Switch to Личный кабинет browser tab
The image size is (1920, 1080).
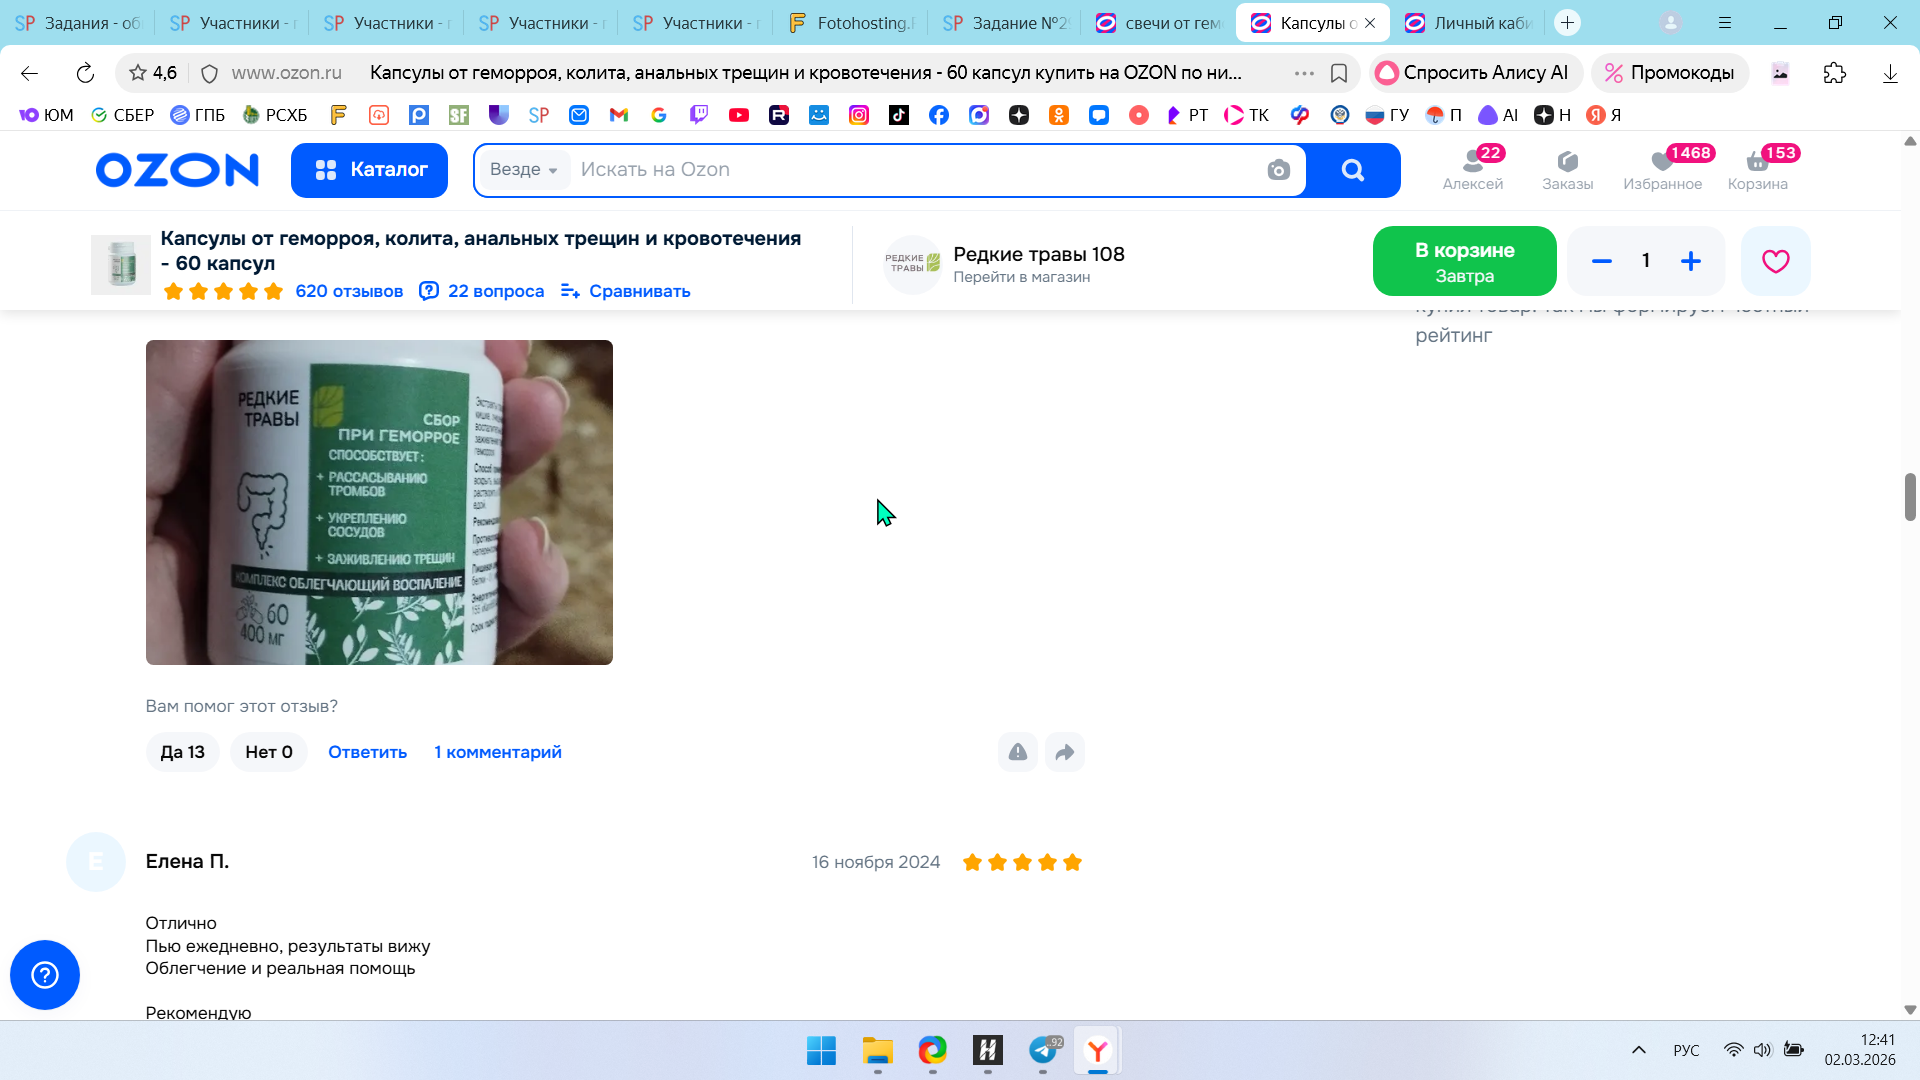(1470, 22)
